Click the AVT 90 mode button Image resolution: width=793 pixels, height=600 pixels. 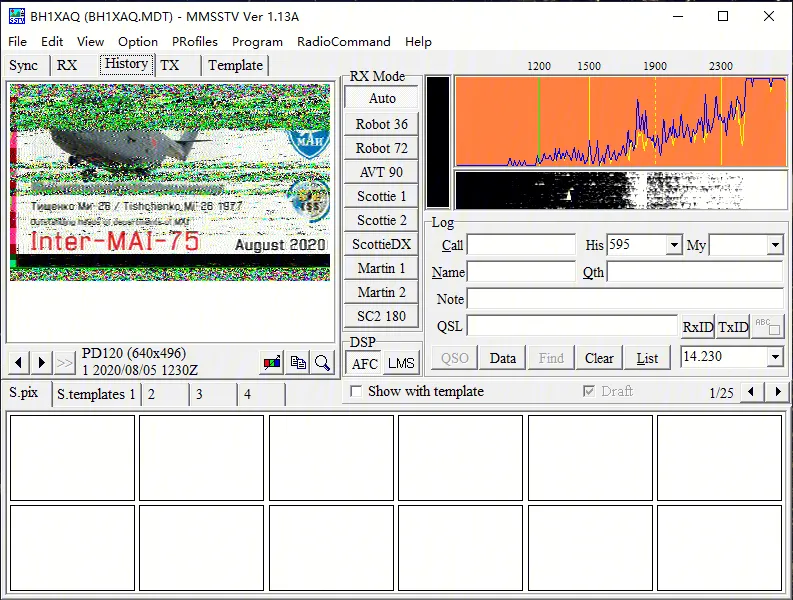[x=381, y=172]
